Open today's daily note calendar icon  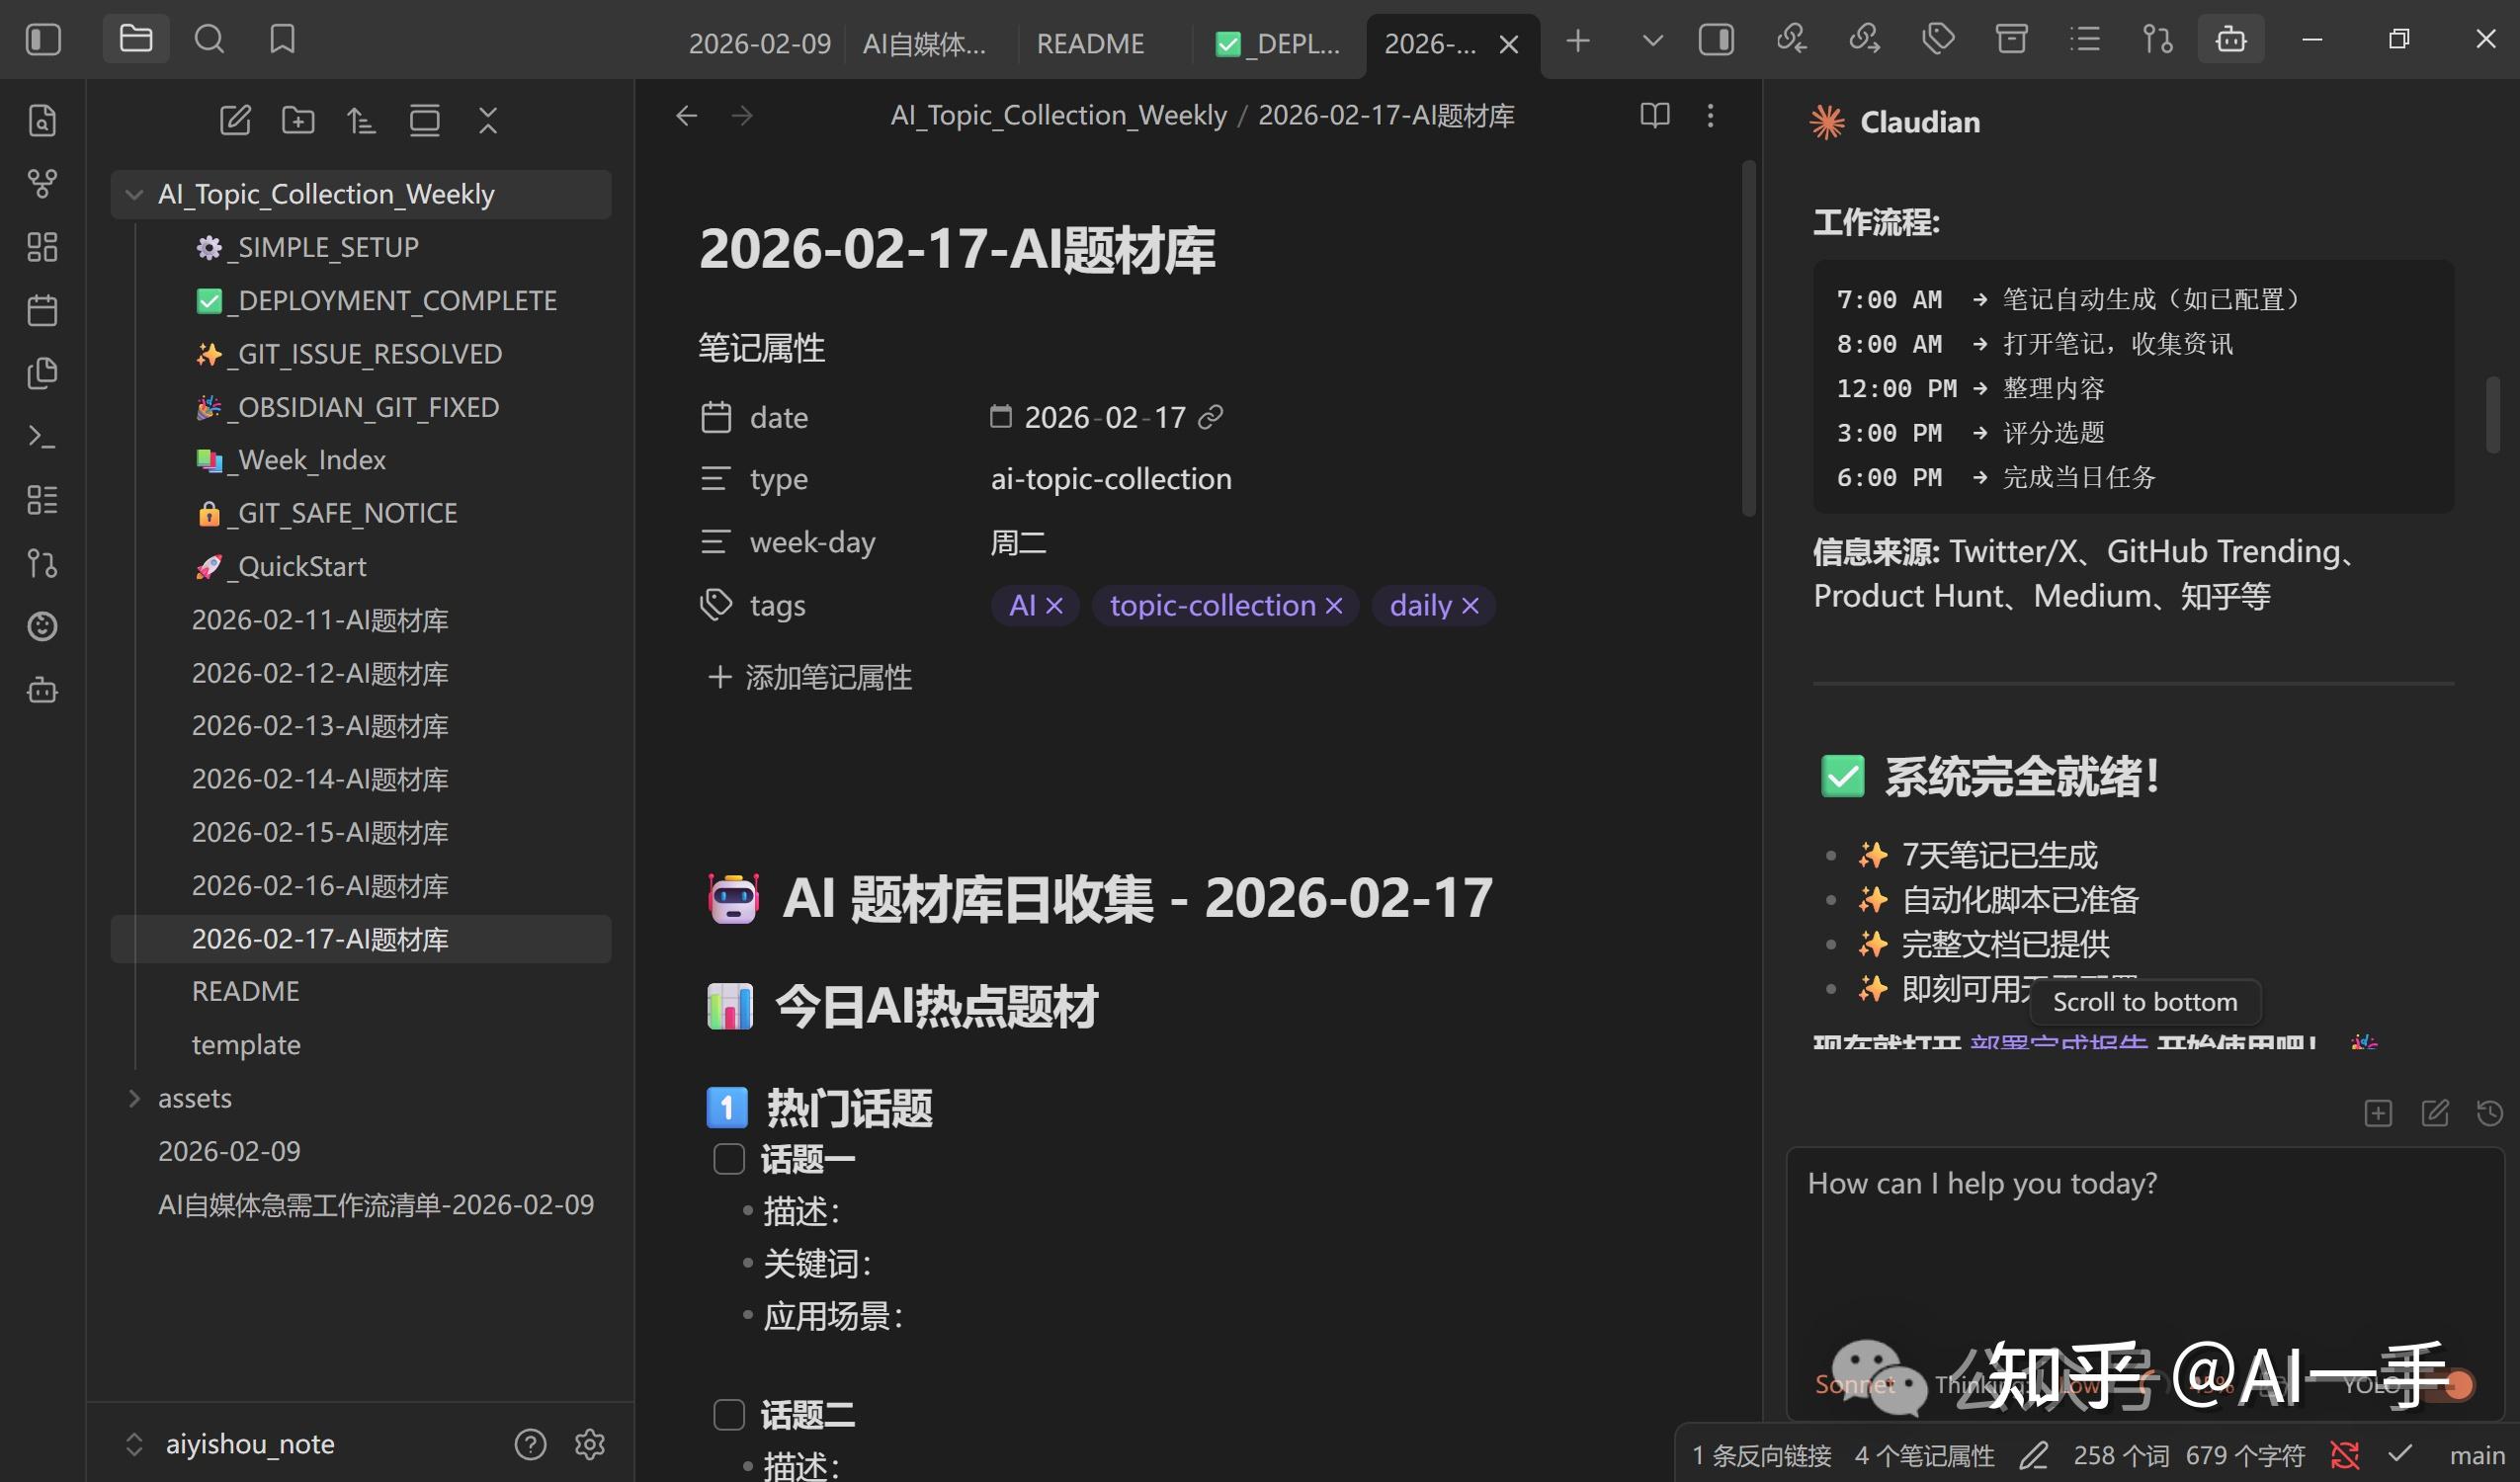42,310
